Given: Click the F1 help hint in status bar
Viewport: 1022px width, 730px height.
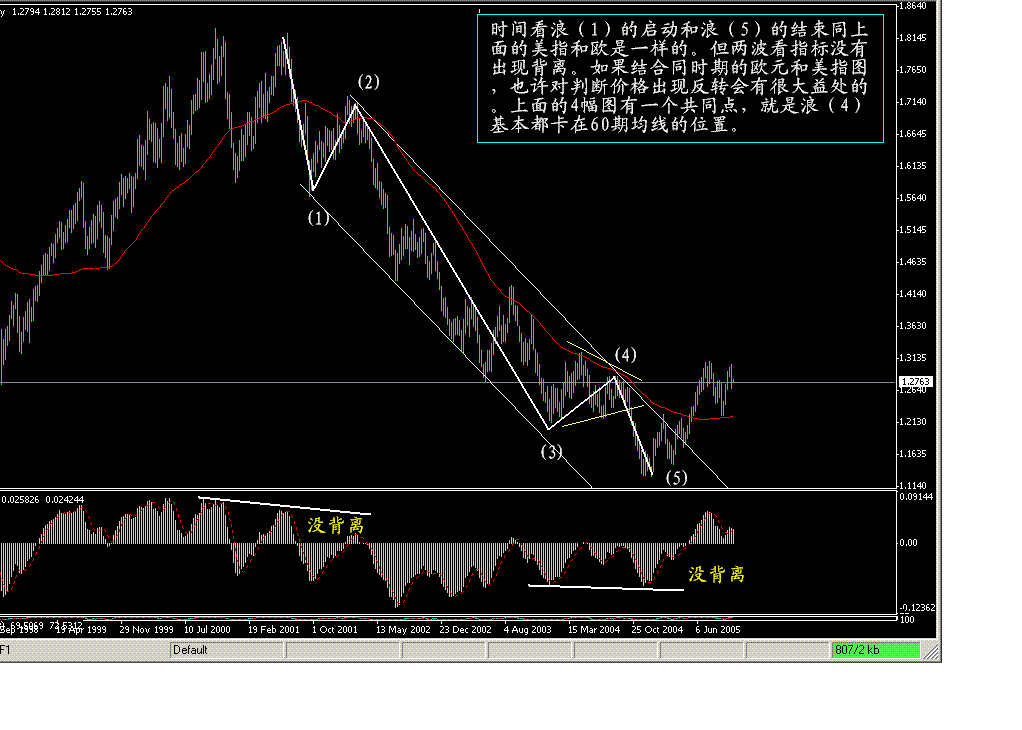Looking at the screenshot, I should coord(5,650).
